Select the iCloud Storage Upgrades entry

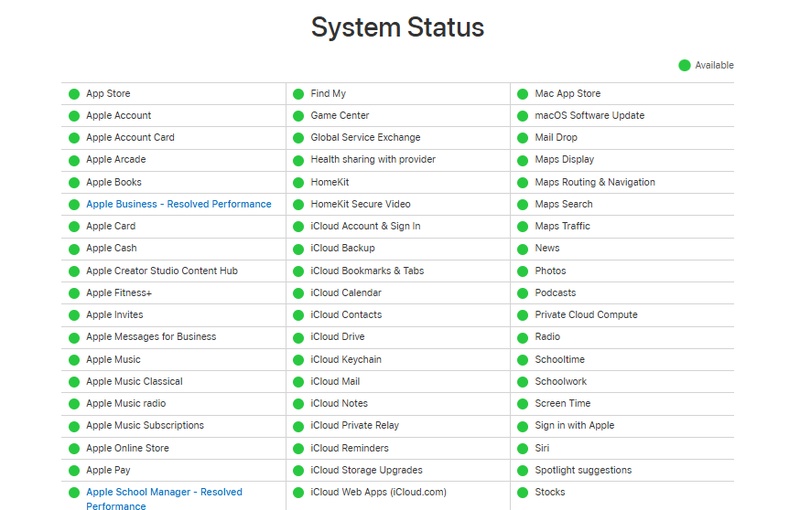366,470
